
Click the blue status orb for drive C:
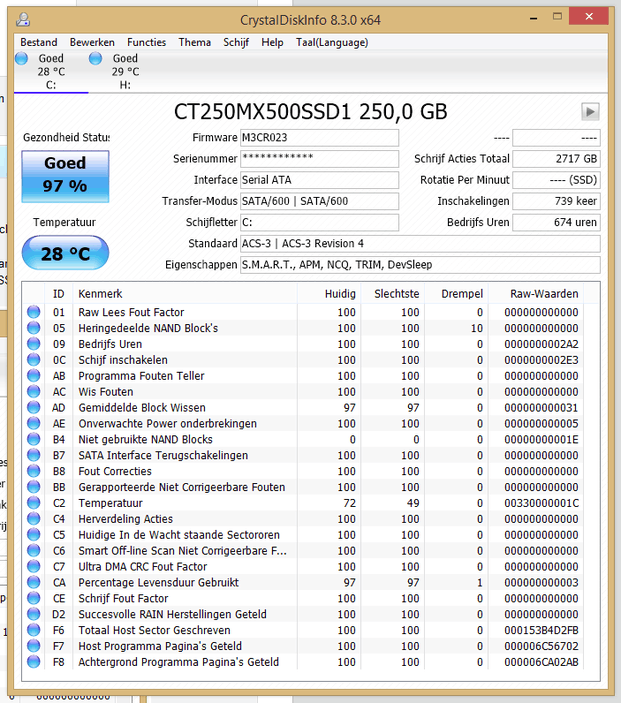pos(22,58)
